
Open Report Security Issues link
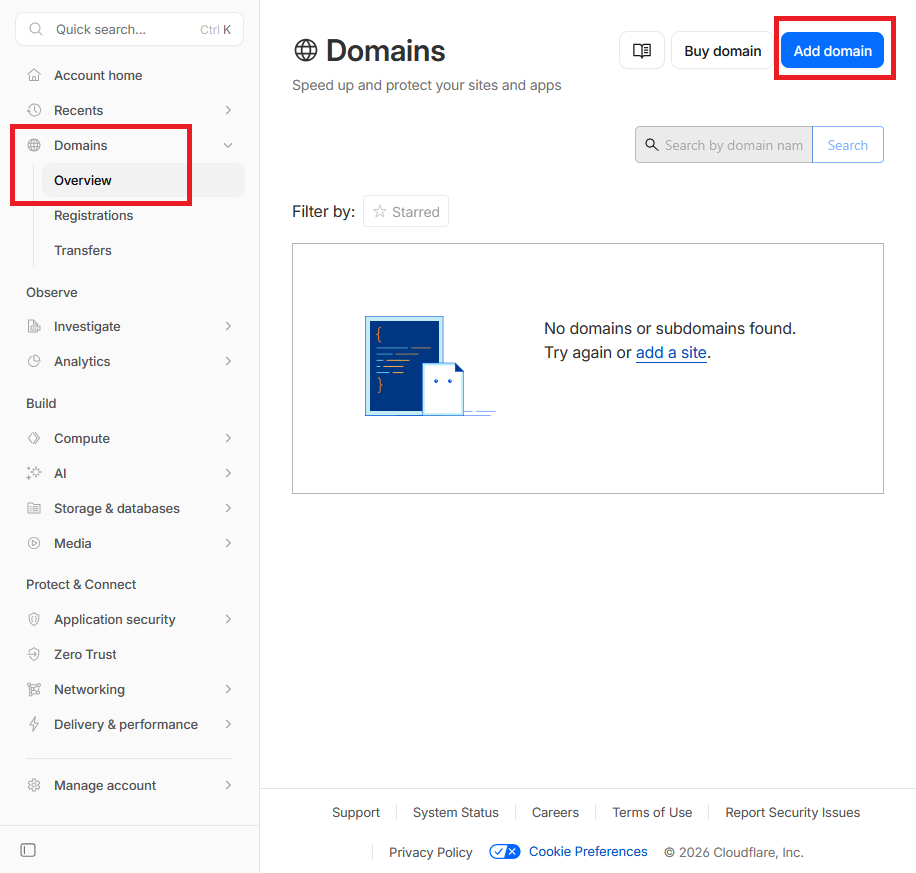793,813
